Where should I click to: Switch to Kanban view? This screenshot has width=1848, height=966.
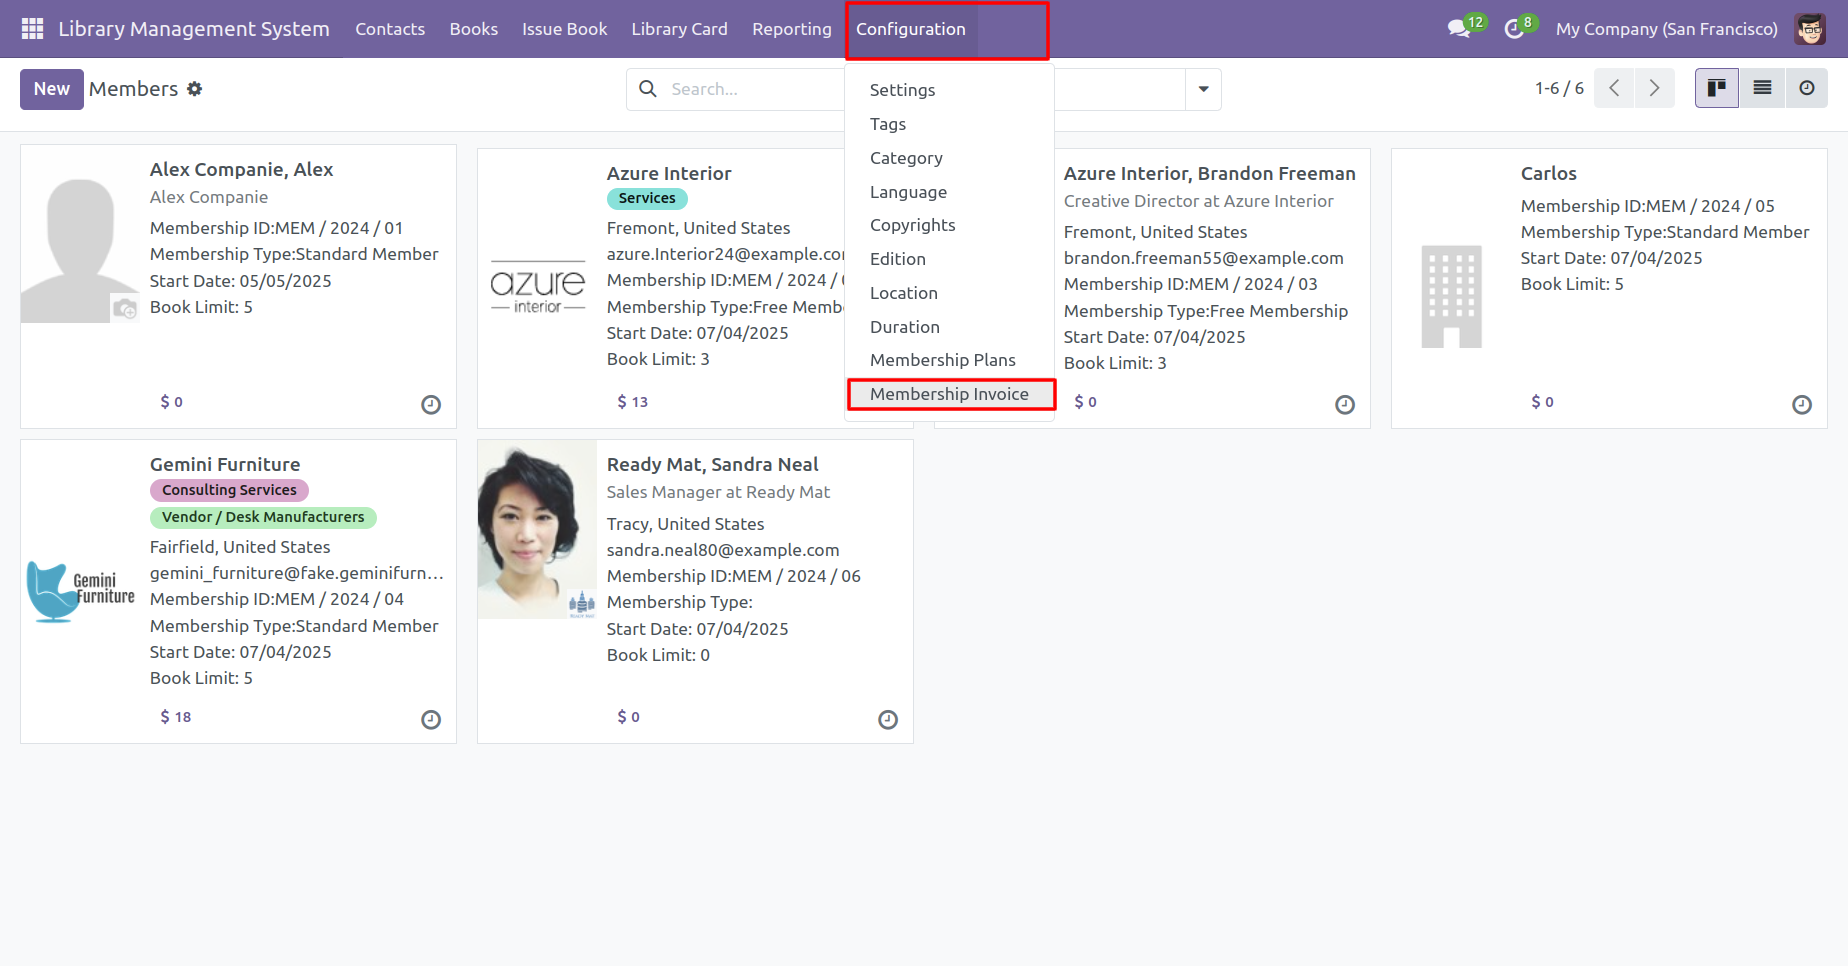1716,89
